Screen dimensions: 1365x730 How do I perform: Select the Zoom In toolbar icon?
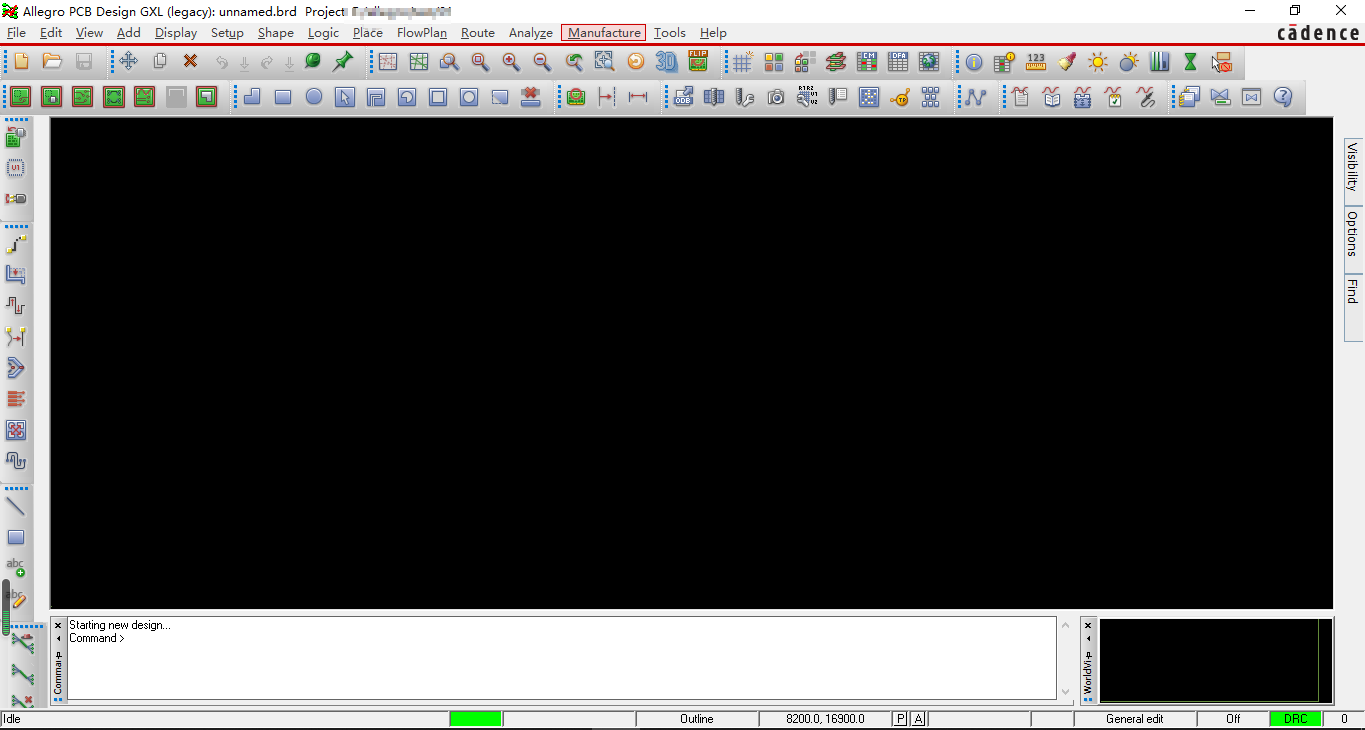510,62
